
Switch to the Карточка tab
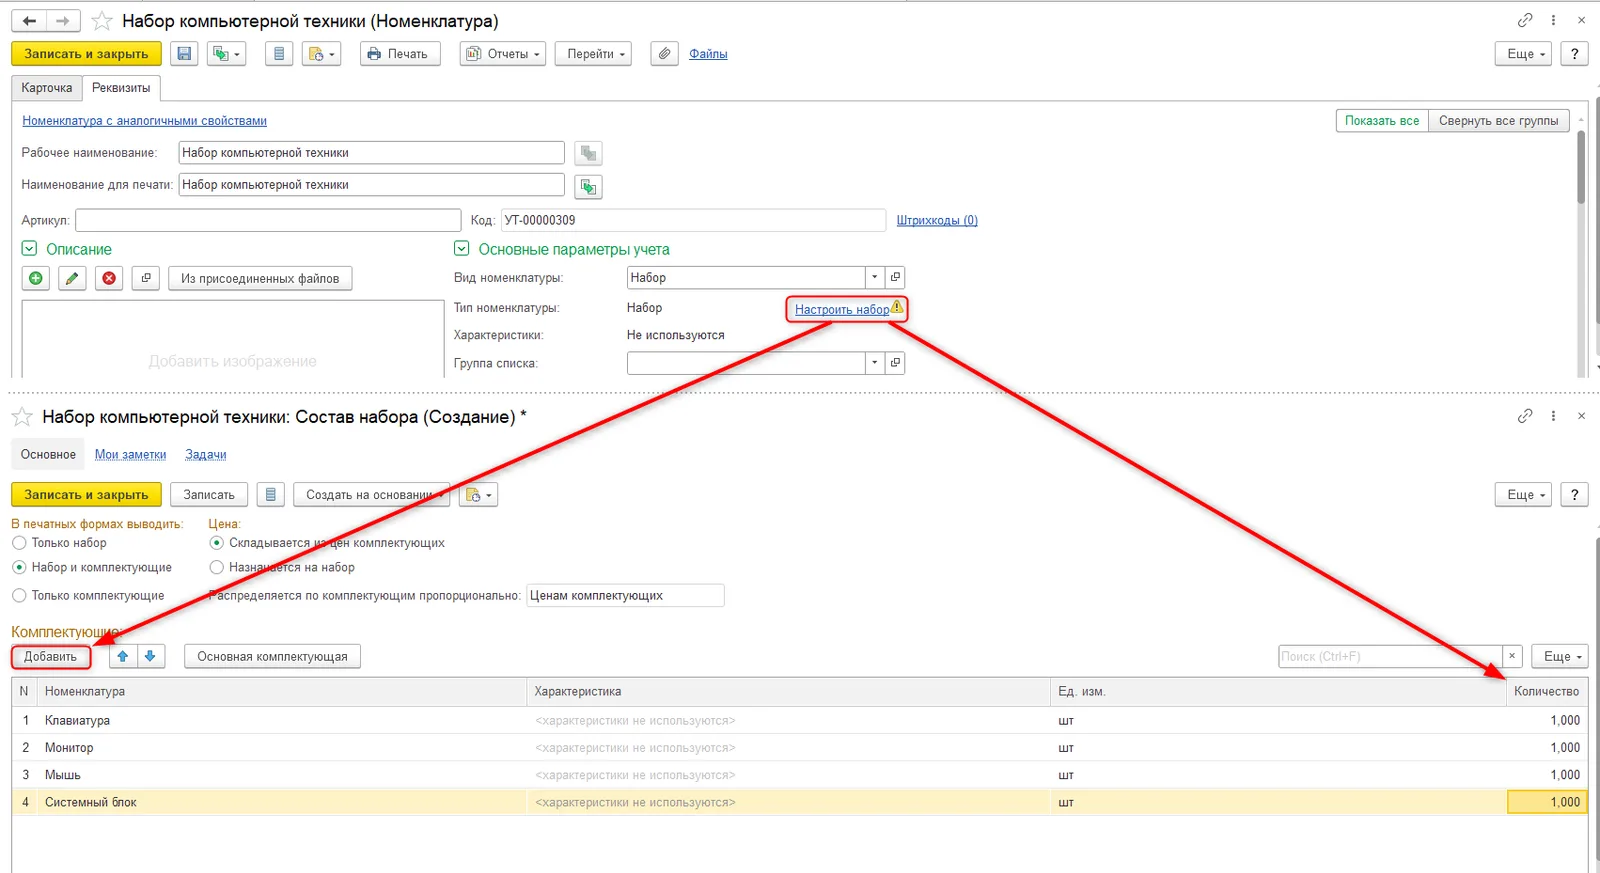(47, 88)
